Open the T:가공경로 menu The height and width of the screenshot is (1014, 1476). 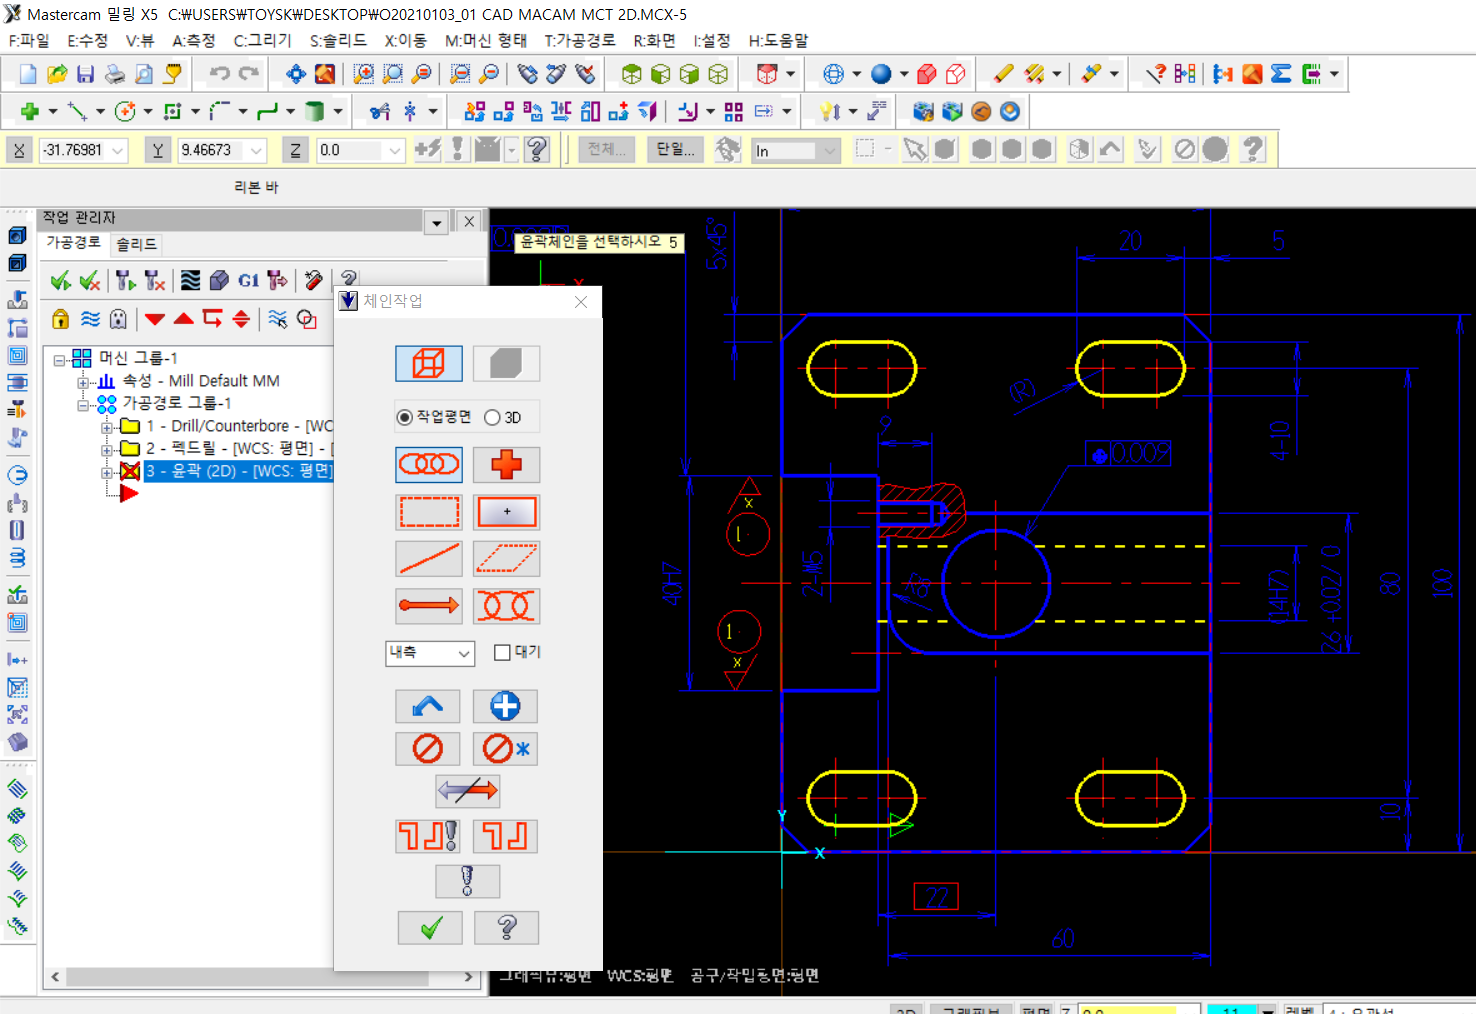pos(580,40)
